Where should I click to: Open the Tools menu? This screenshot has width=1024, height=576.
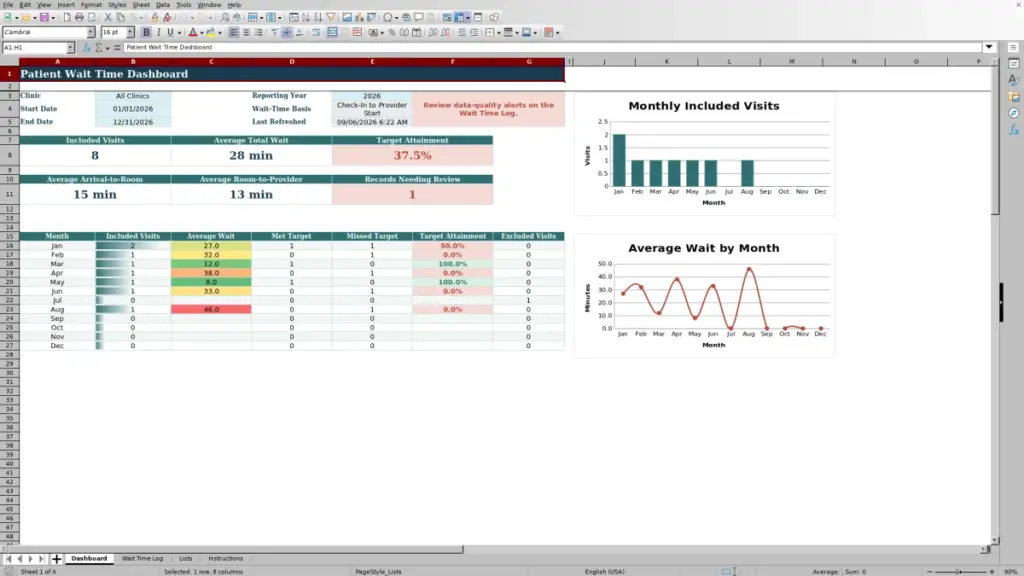(184, 5)
